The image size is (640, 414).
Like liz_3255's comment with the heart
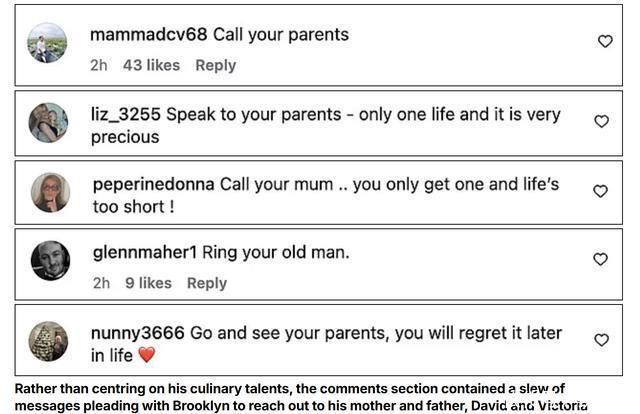pos(601,121)
